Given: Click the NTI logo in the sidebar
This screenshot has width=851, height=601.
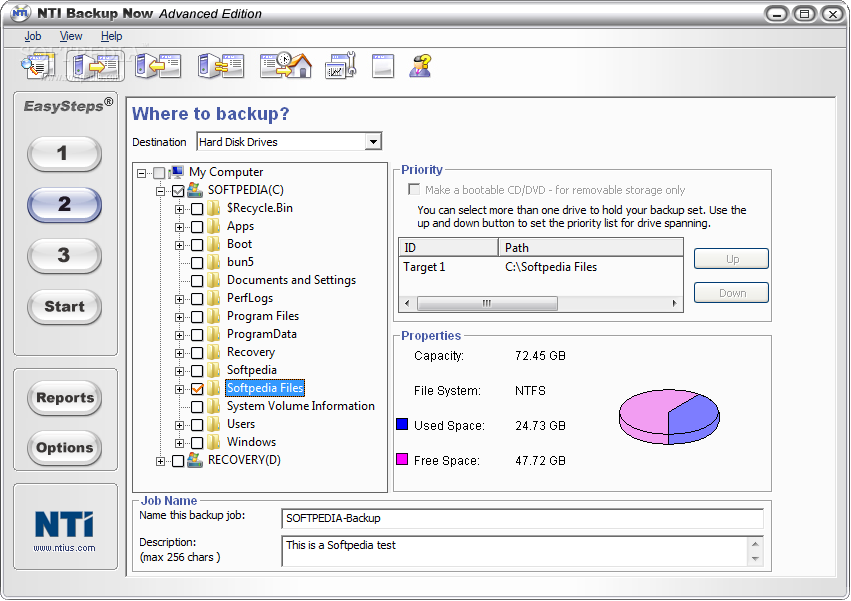Looking at the screenshot, I should 64,524.
